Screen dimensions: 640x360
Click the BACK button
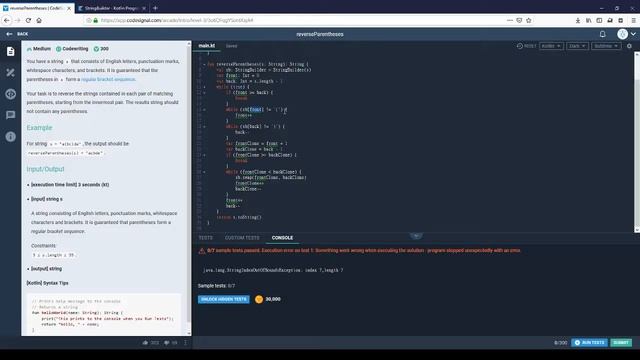coord(18,34)
